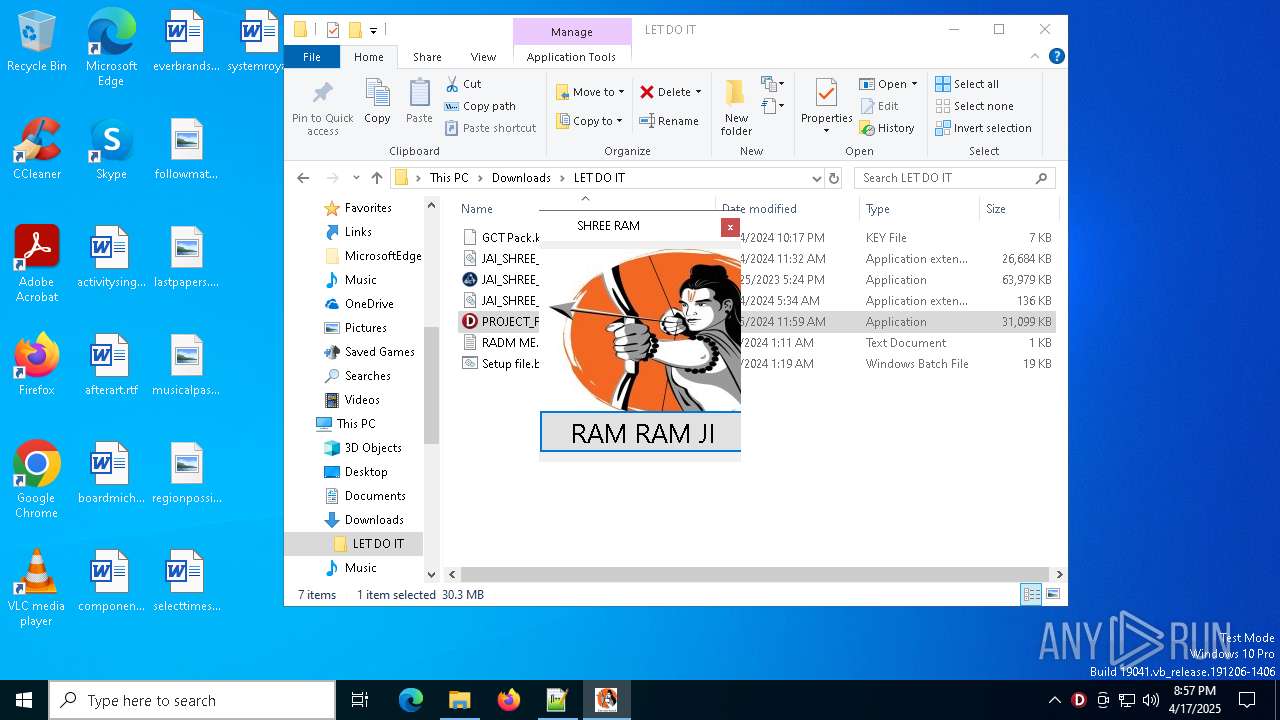1280x720 pixels.
Task: Click the Paste ribbon icon
Action: (x=419, y=101)
